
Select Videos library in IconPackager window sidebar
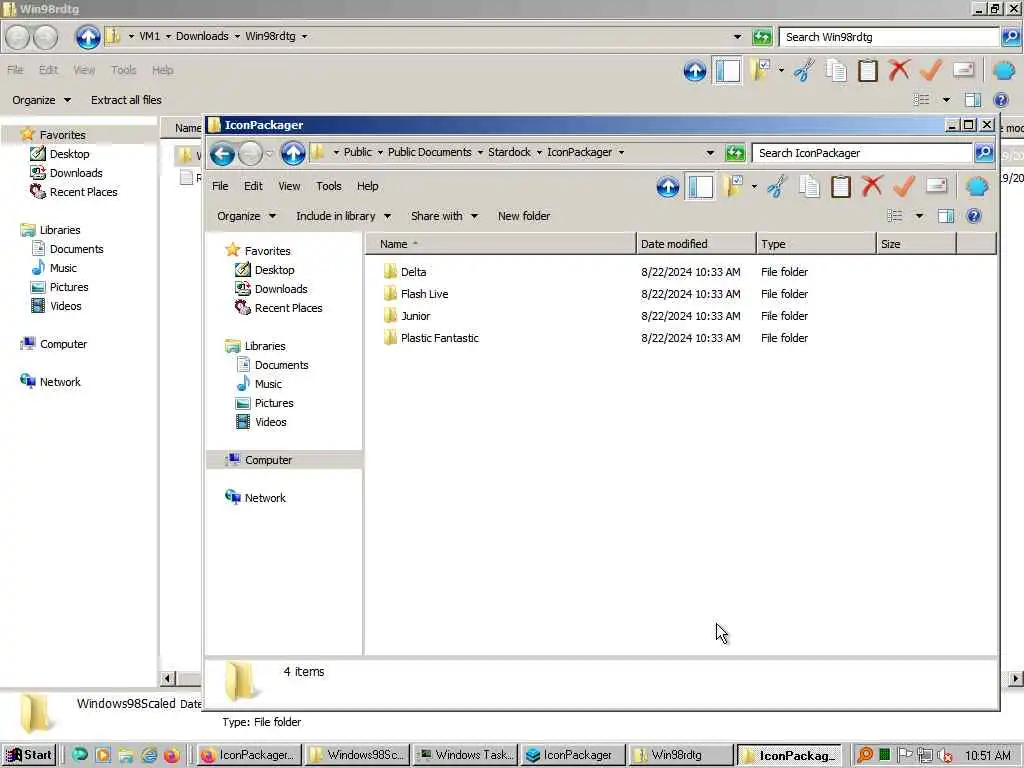tap(270, 422)
